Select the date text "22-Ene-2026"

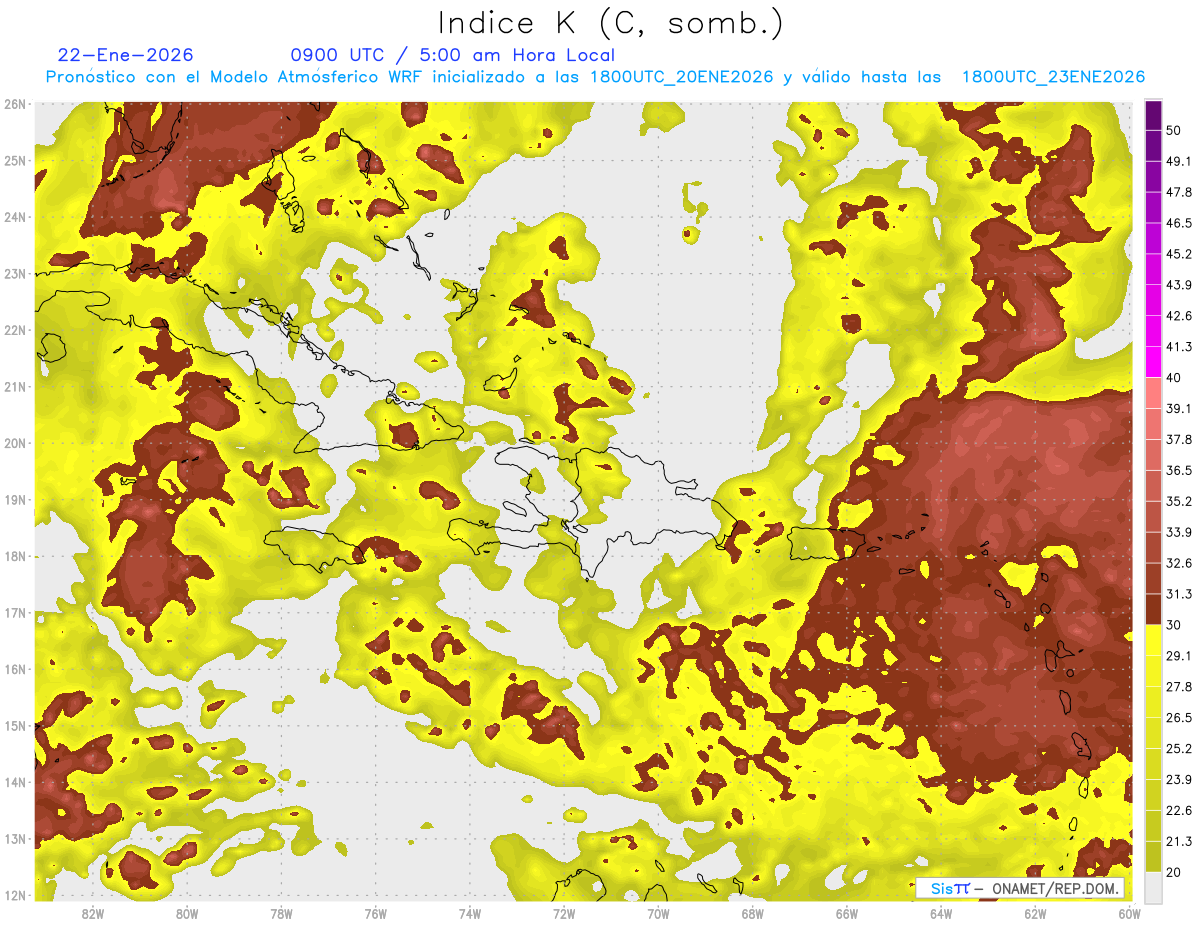(x=126, y=55)
